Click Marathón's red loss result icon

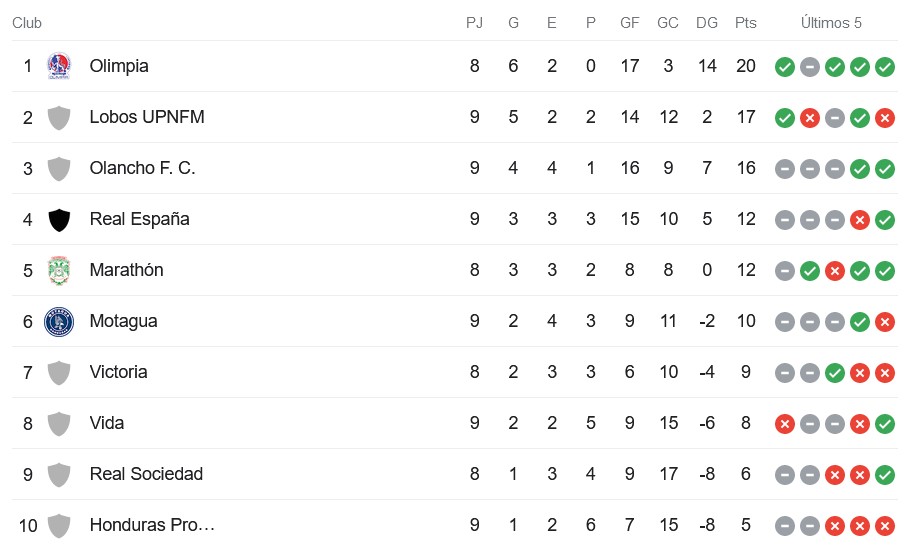835,271
